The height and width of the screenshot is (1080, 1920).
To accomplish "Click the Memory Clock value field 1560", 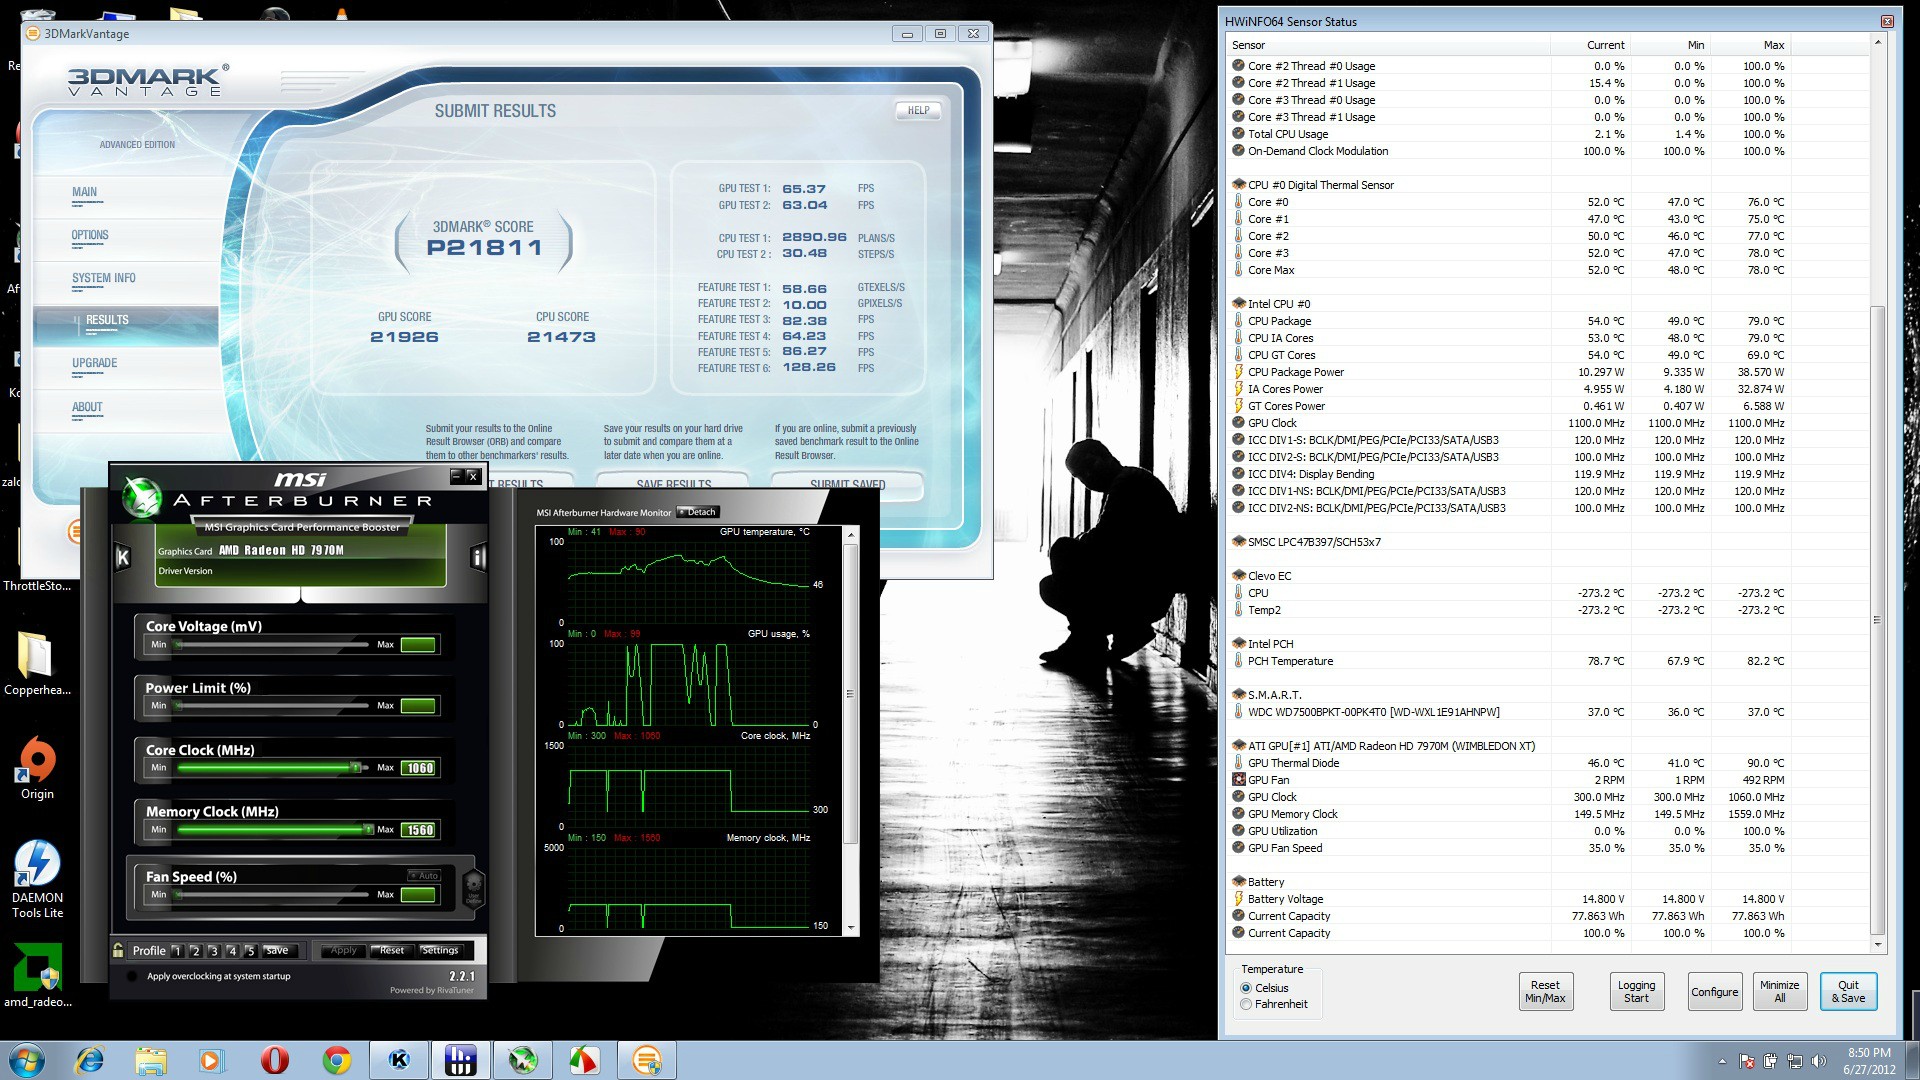I will click(x=419, y=830).
